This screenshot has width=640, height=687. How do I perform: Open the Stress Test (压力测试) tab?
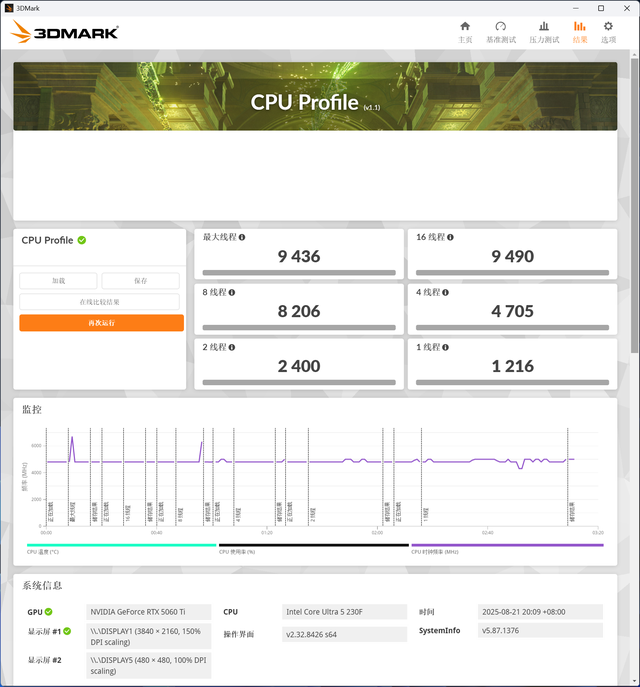[x=544, y=32]
